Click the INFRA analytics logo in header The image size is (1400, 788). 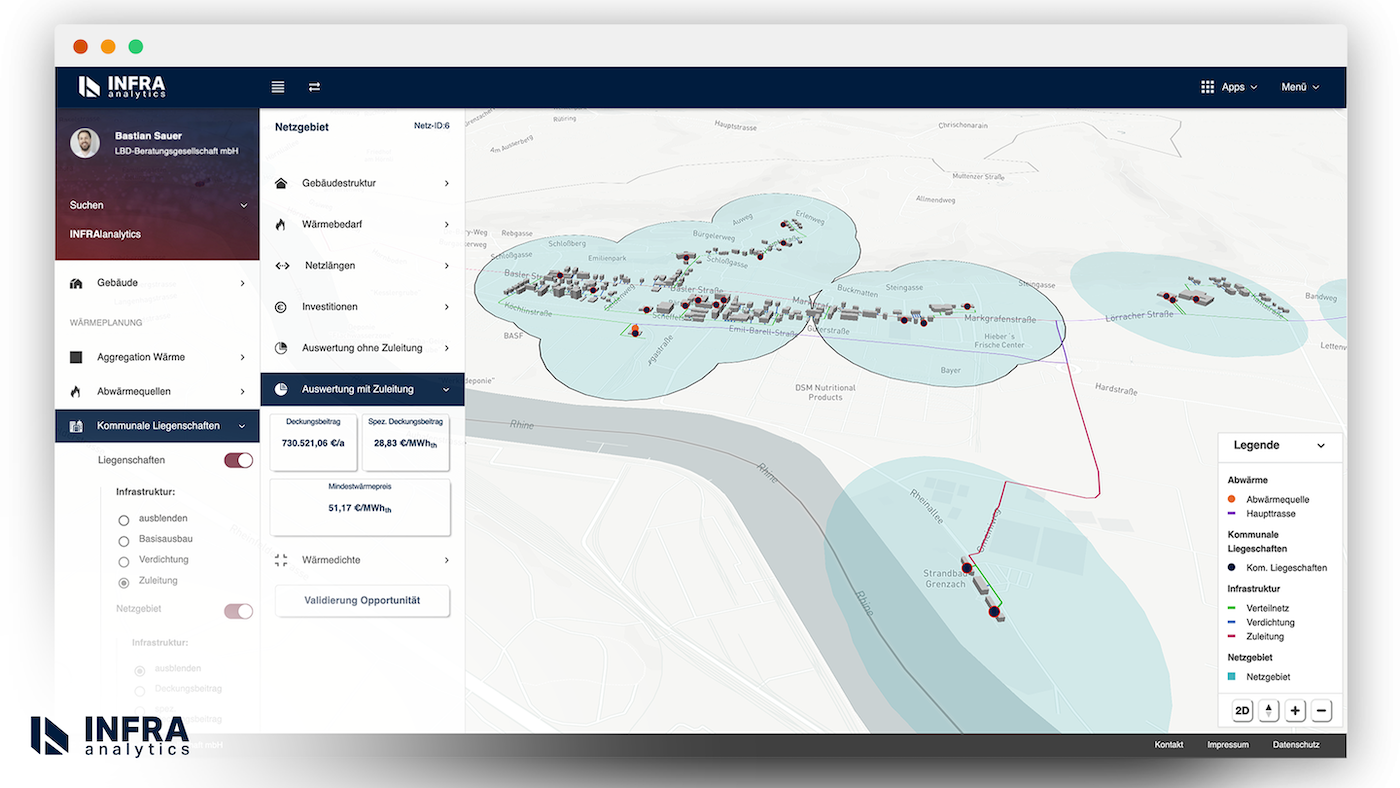(x=122, y=87)
